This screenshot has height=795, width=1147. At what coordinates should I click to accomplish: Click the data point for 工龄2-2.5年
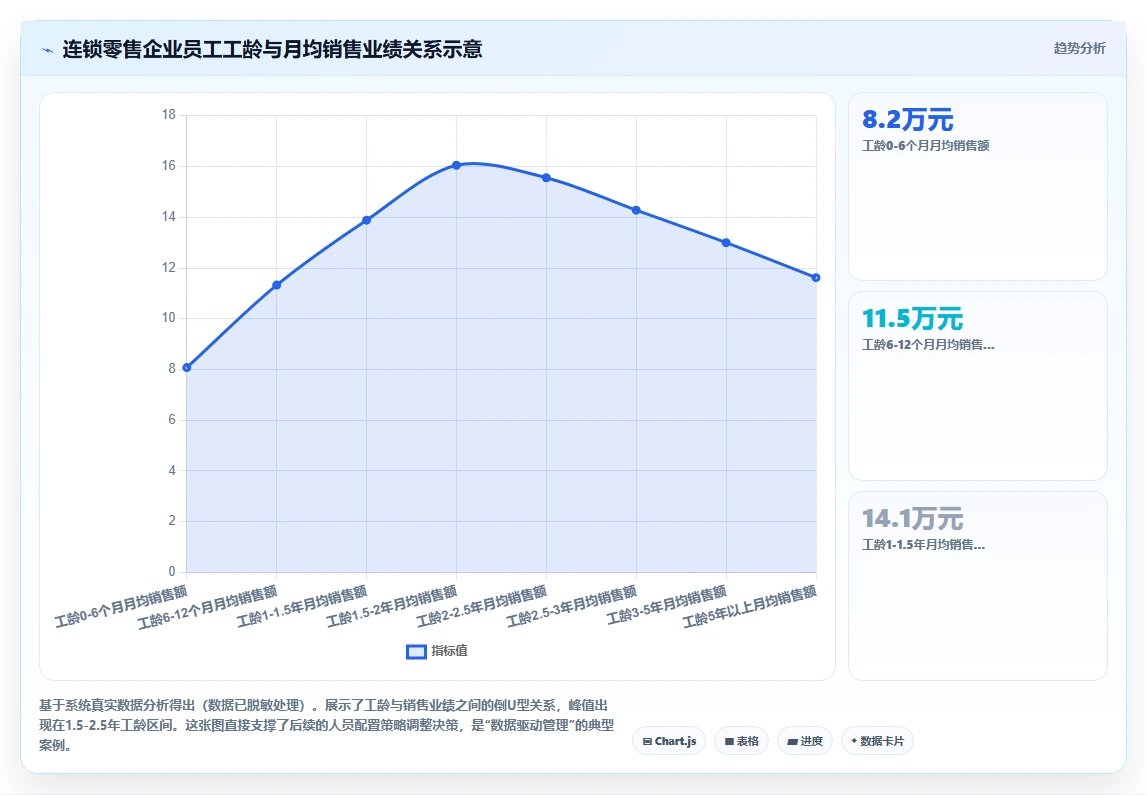tap(546, 178)
